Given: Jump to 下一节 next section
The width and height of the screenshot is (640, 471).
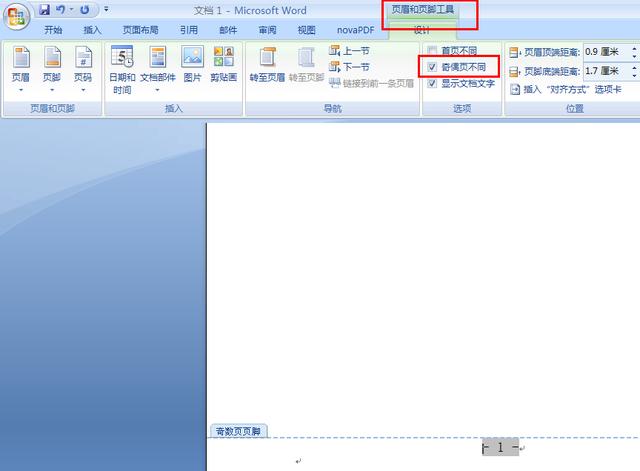Looking at the screenshot, I should click(349, 67).
